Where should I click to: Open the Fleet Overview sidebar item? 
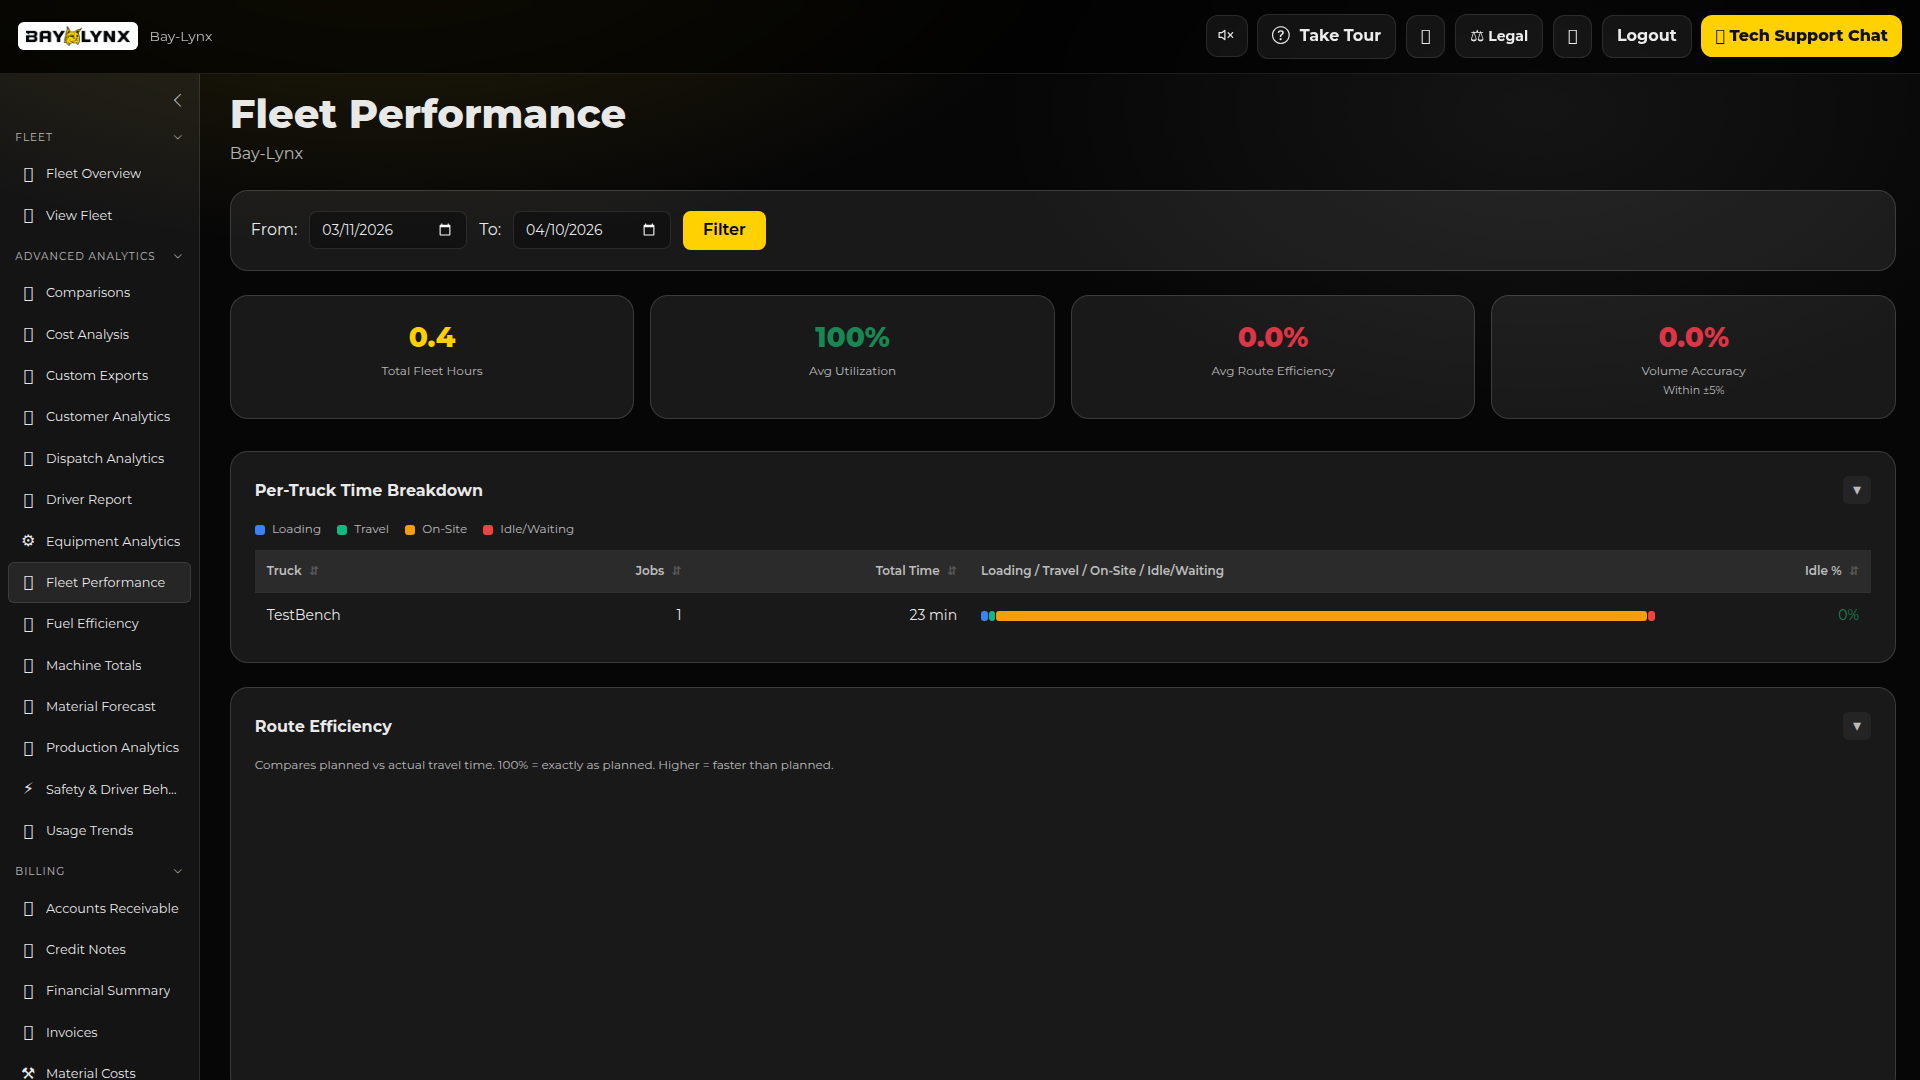tap(94, 173)
